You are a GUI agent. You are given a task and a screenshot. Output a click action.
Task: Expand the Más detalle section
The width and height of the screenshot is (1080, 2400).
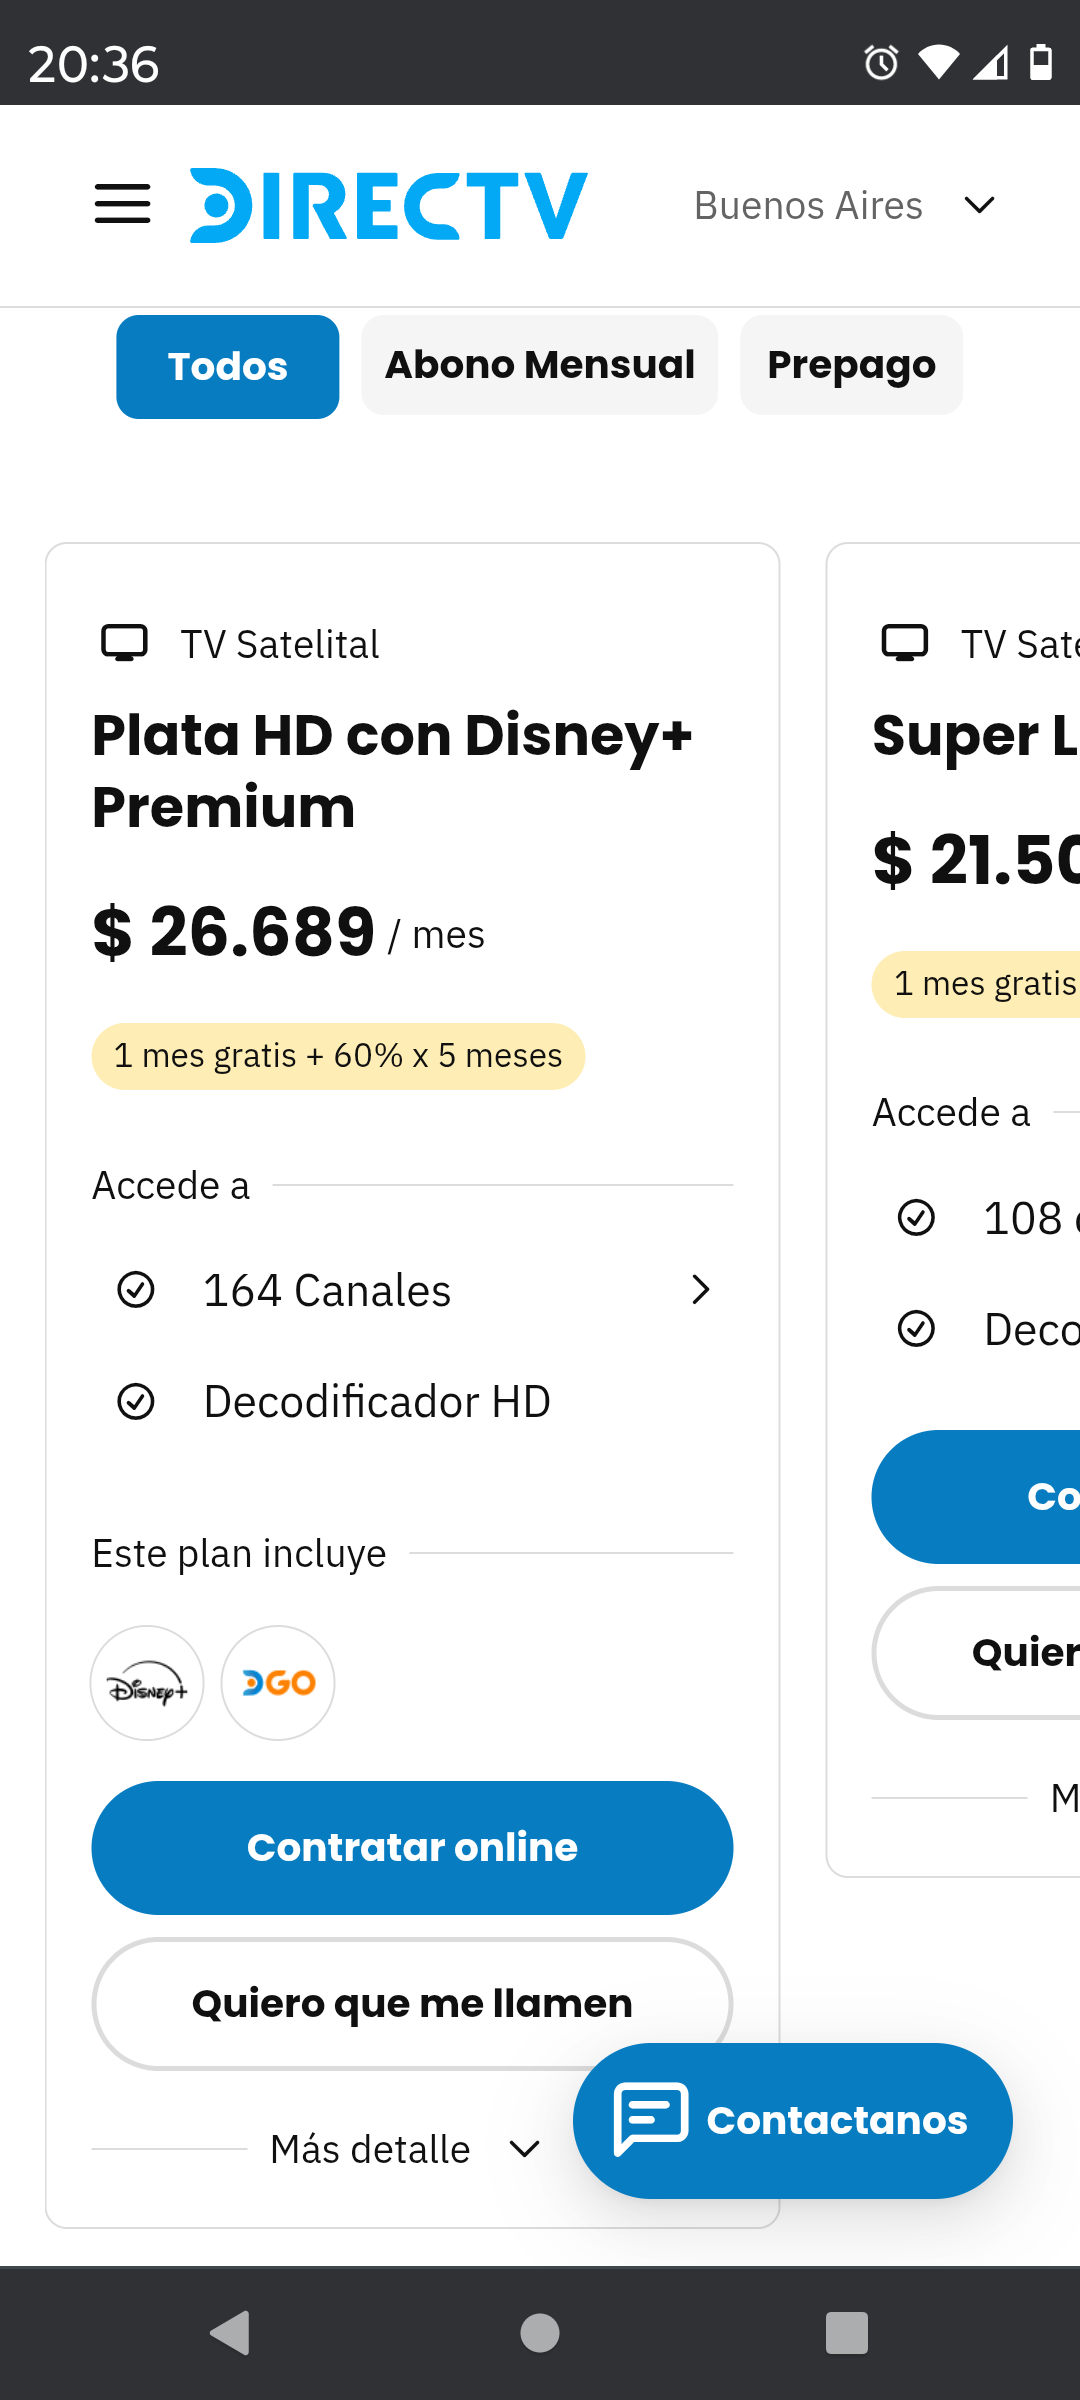[405, 2149]
